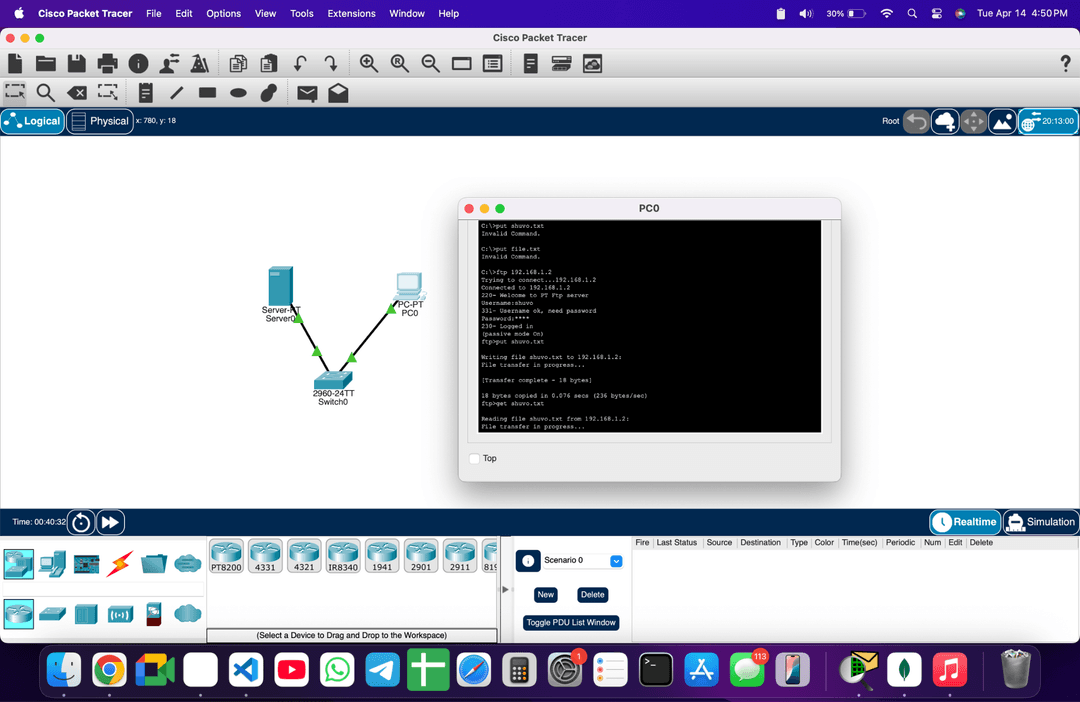Check the Top checkbox in the PC0 window
This screenshot has width=1080, height=702.
(x=475, y=459)
